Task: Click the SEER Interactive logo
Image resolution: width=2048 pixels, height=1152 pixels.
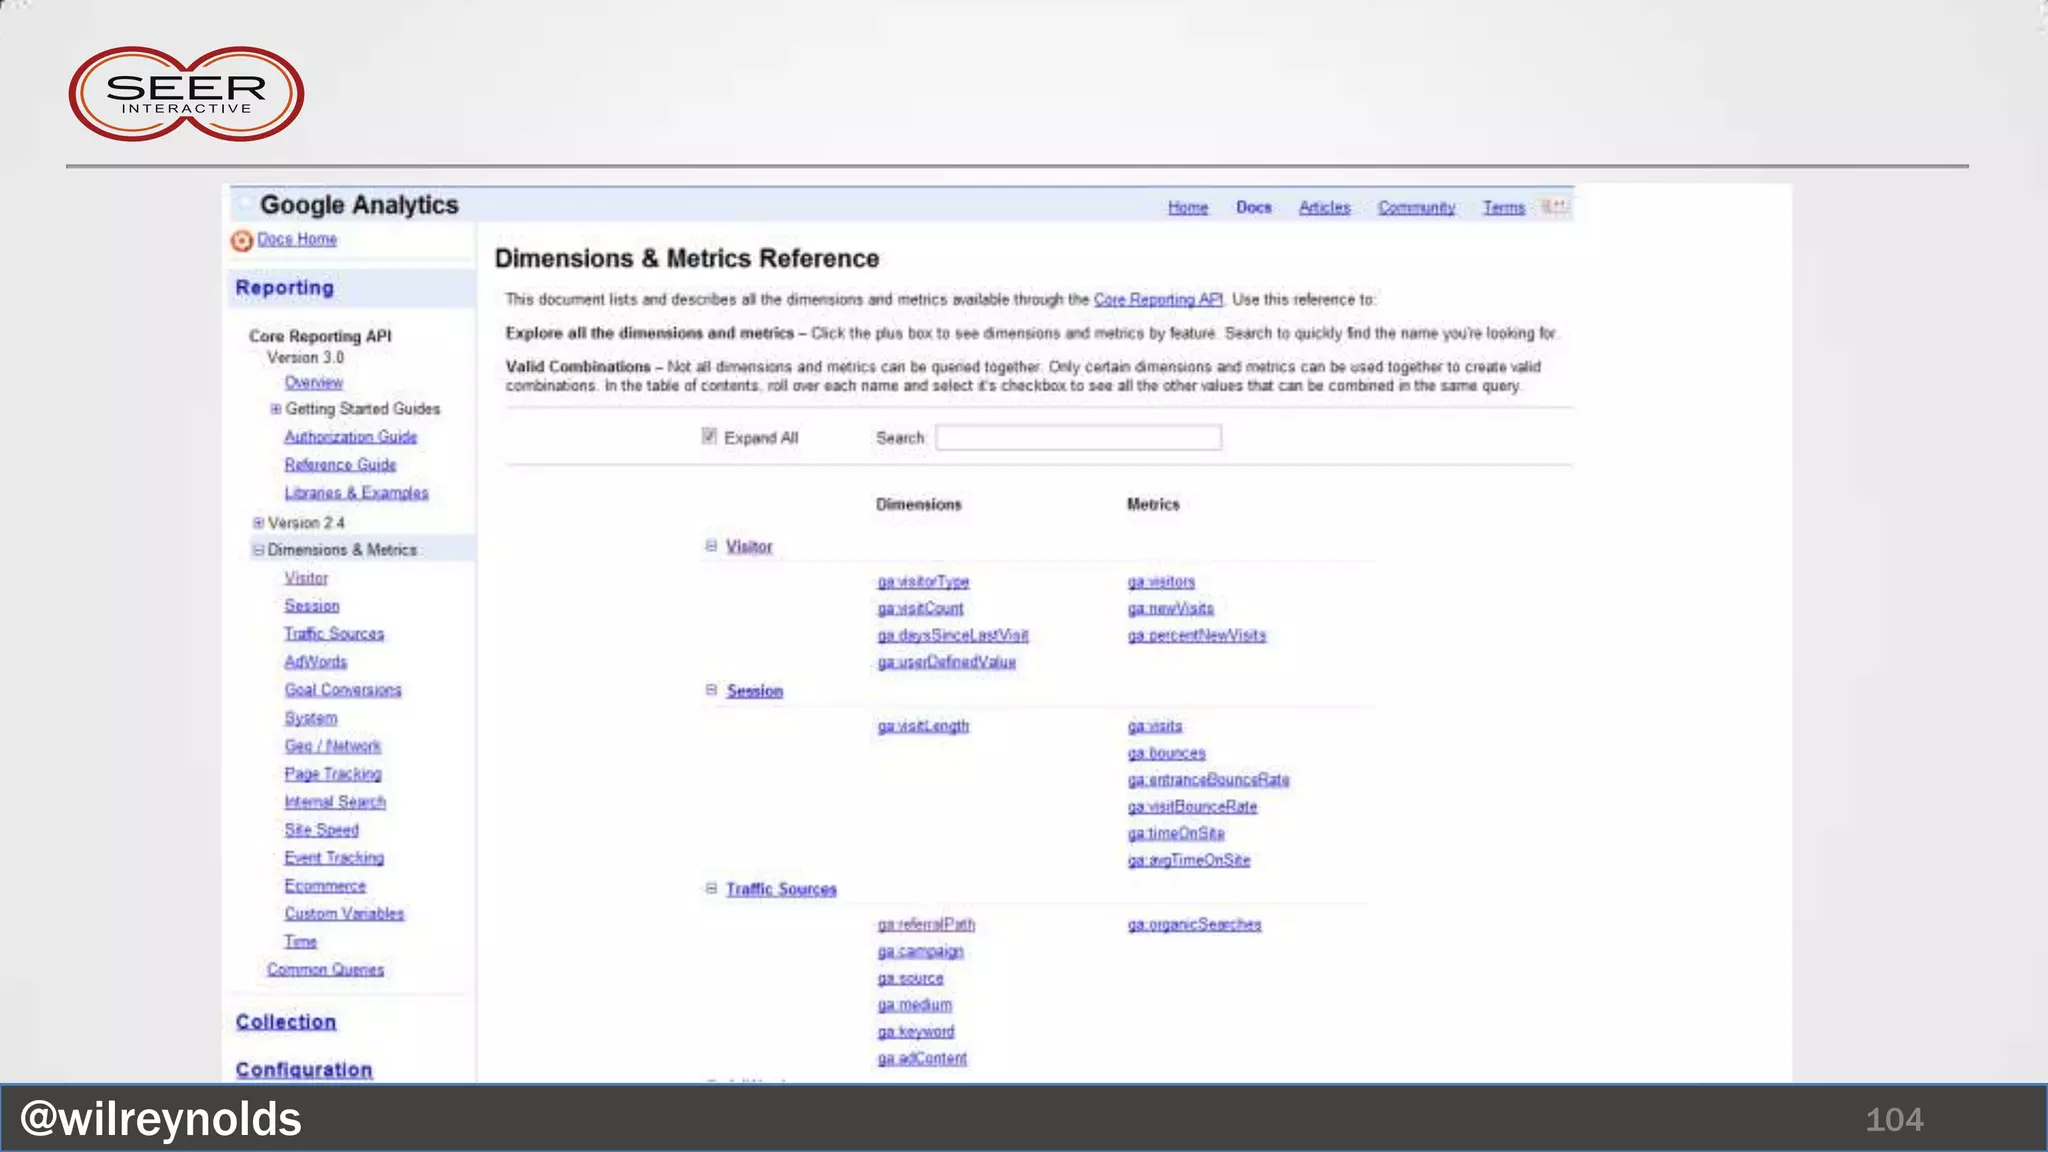Action: [186, 94]
